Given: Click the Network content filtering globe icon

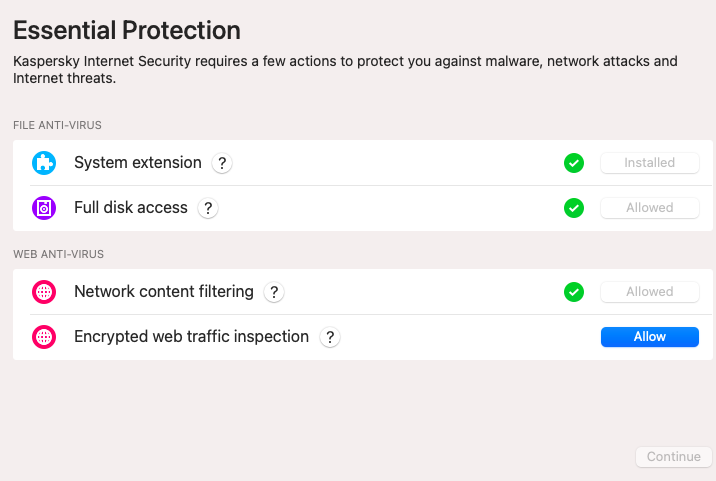Looking at the screenshot, I should tap(44, 292).
